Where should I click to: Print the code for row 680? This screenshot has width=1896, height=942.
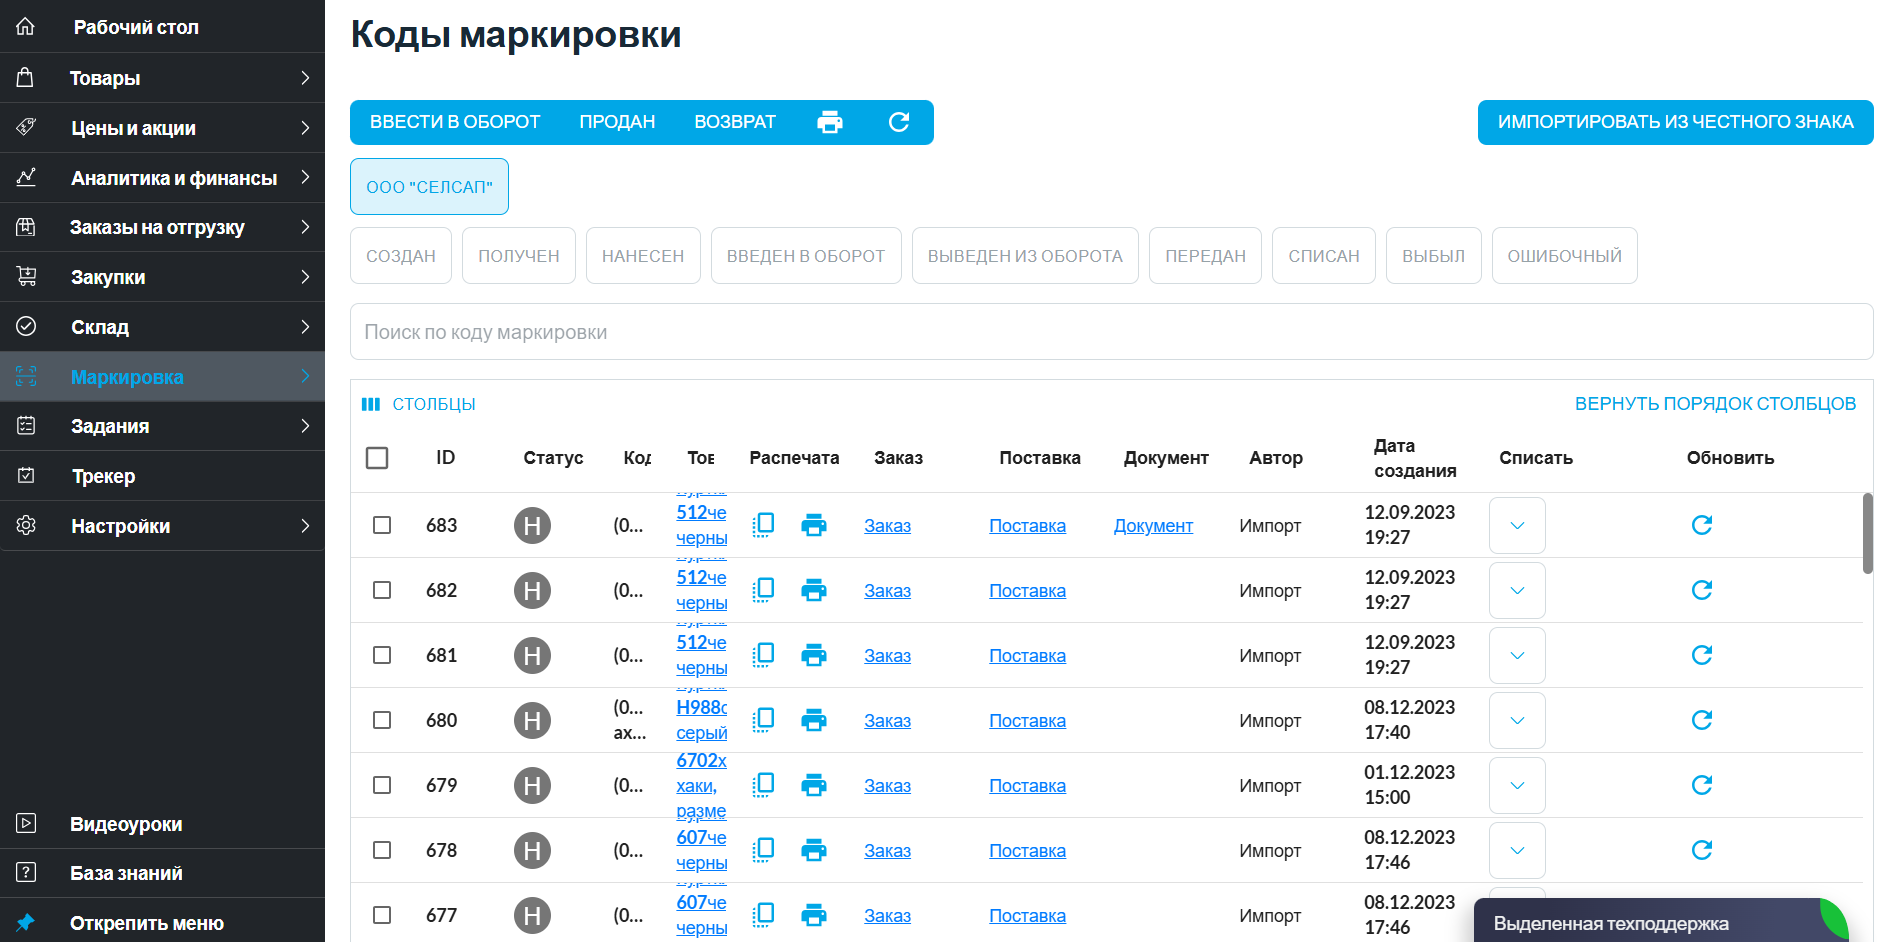click(x=814, y=720)
